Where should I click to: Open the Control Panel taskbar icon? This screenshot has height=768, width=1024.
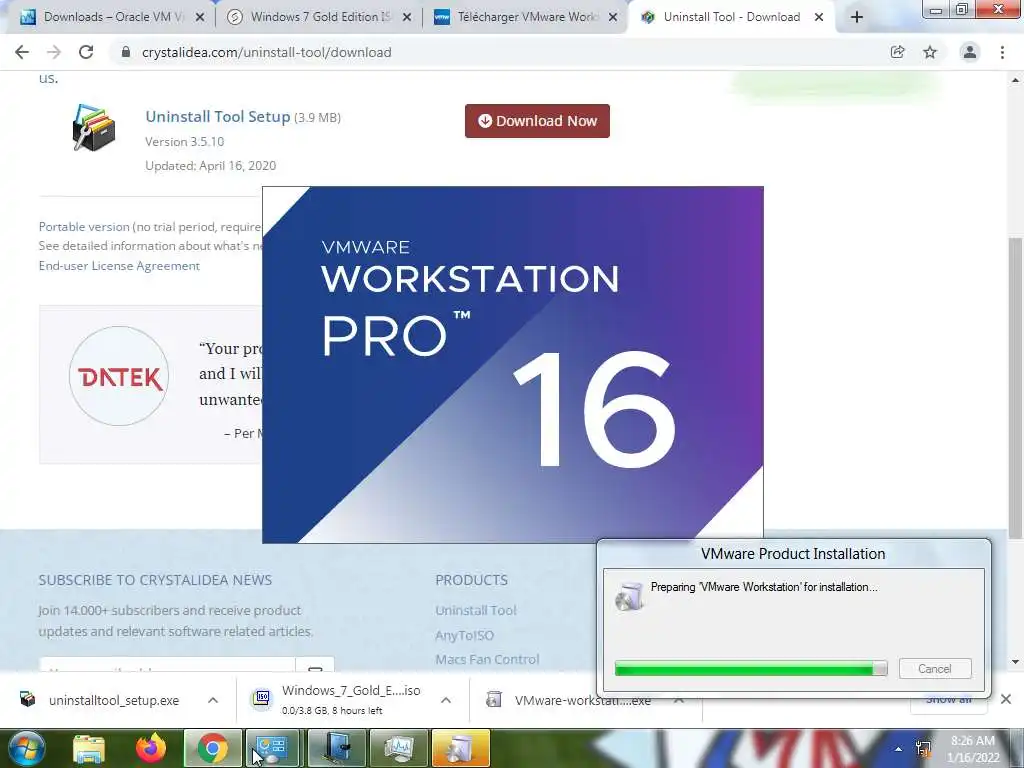point(274,748)
